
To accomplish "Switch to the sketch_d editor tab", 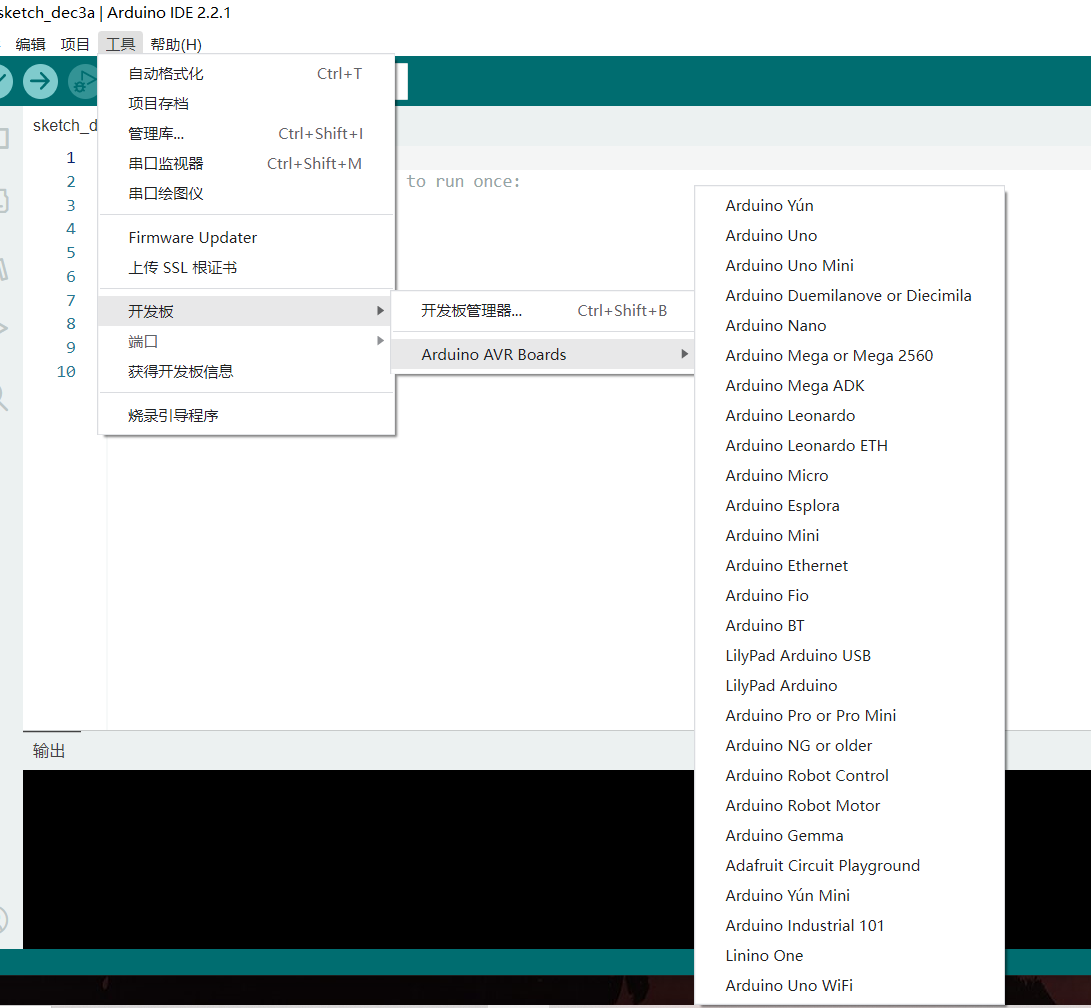I will pyautogui.click(x=64, y=125).
